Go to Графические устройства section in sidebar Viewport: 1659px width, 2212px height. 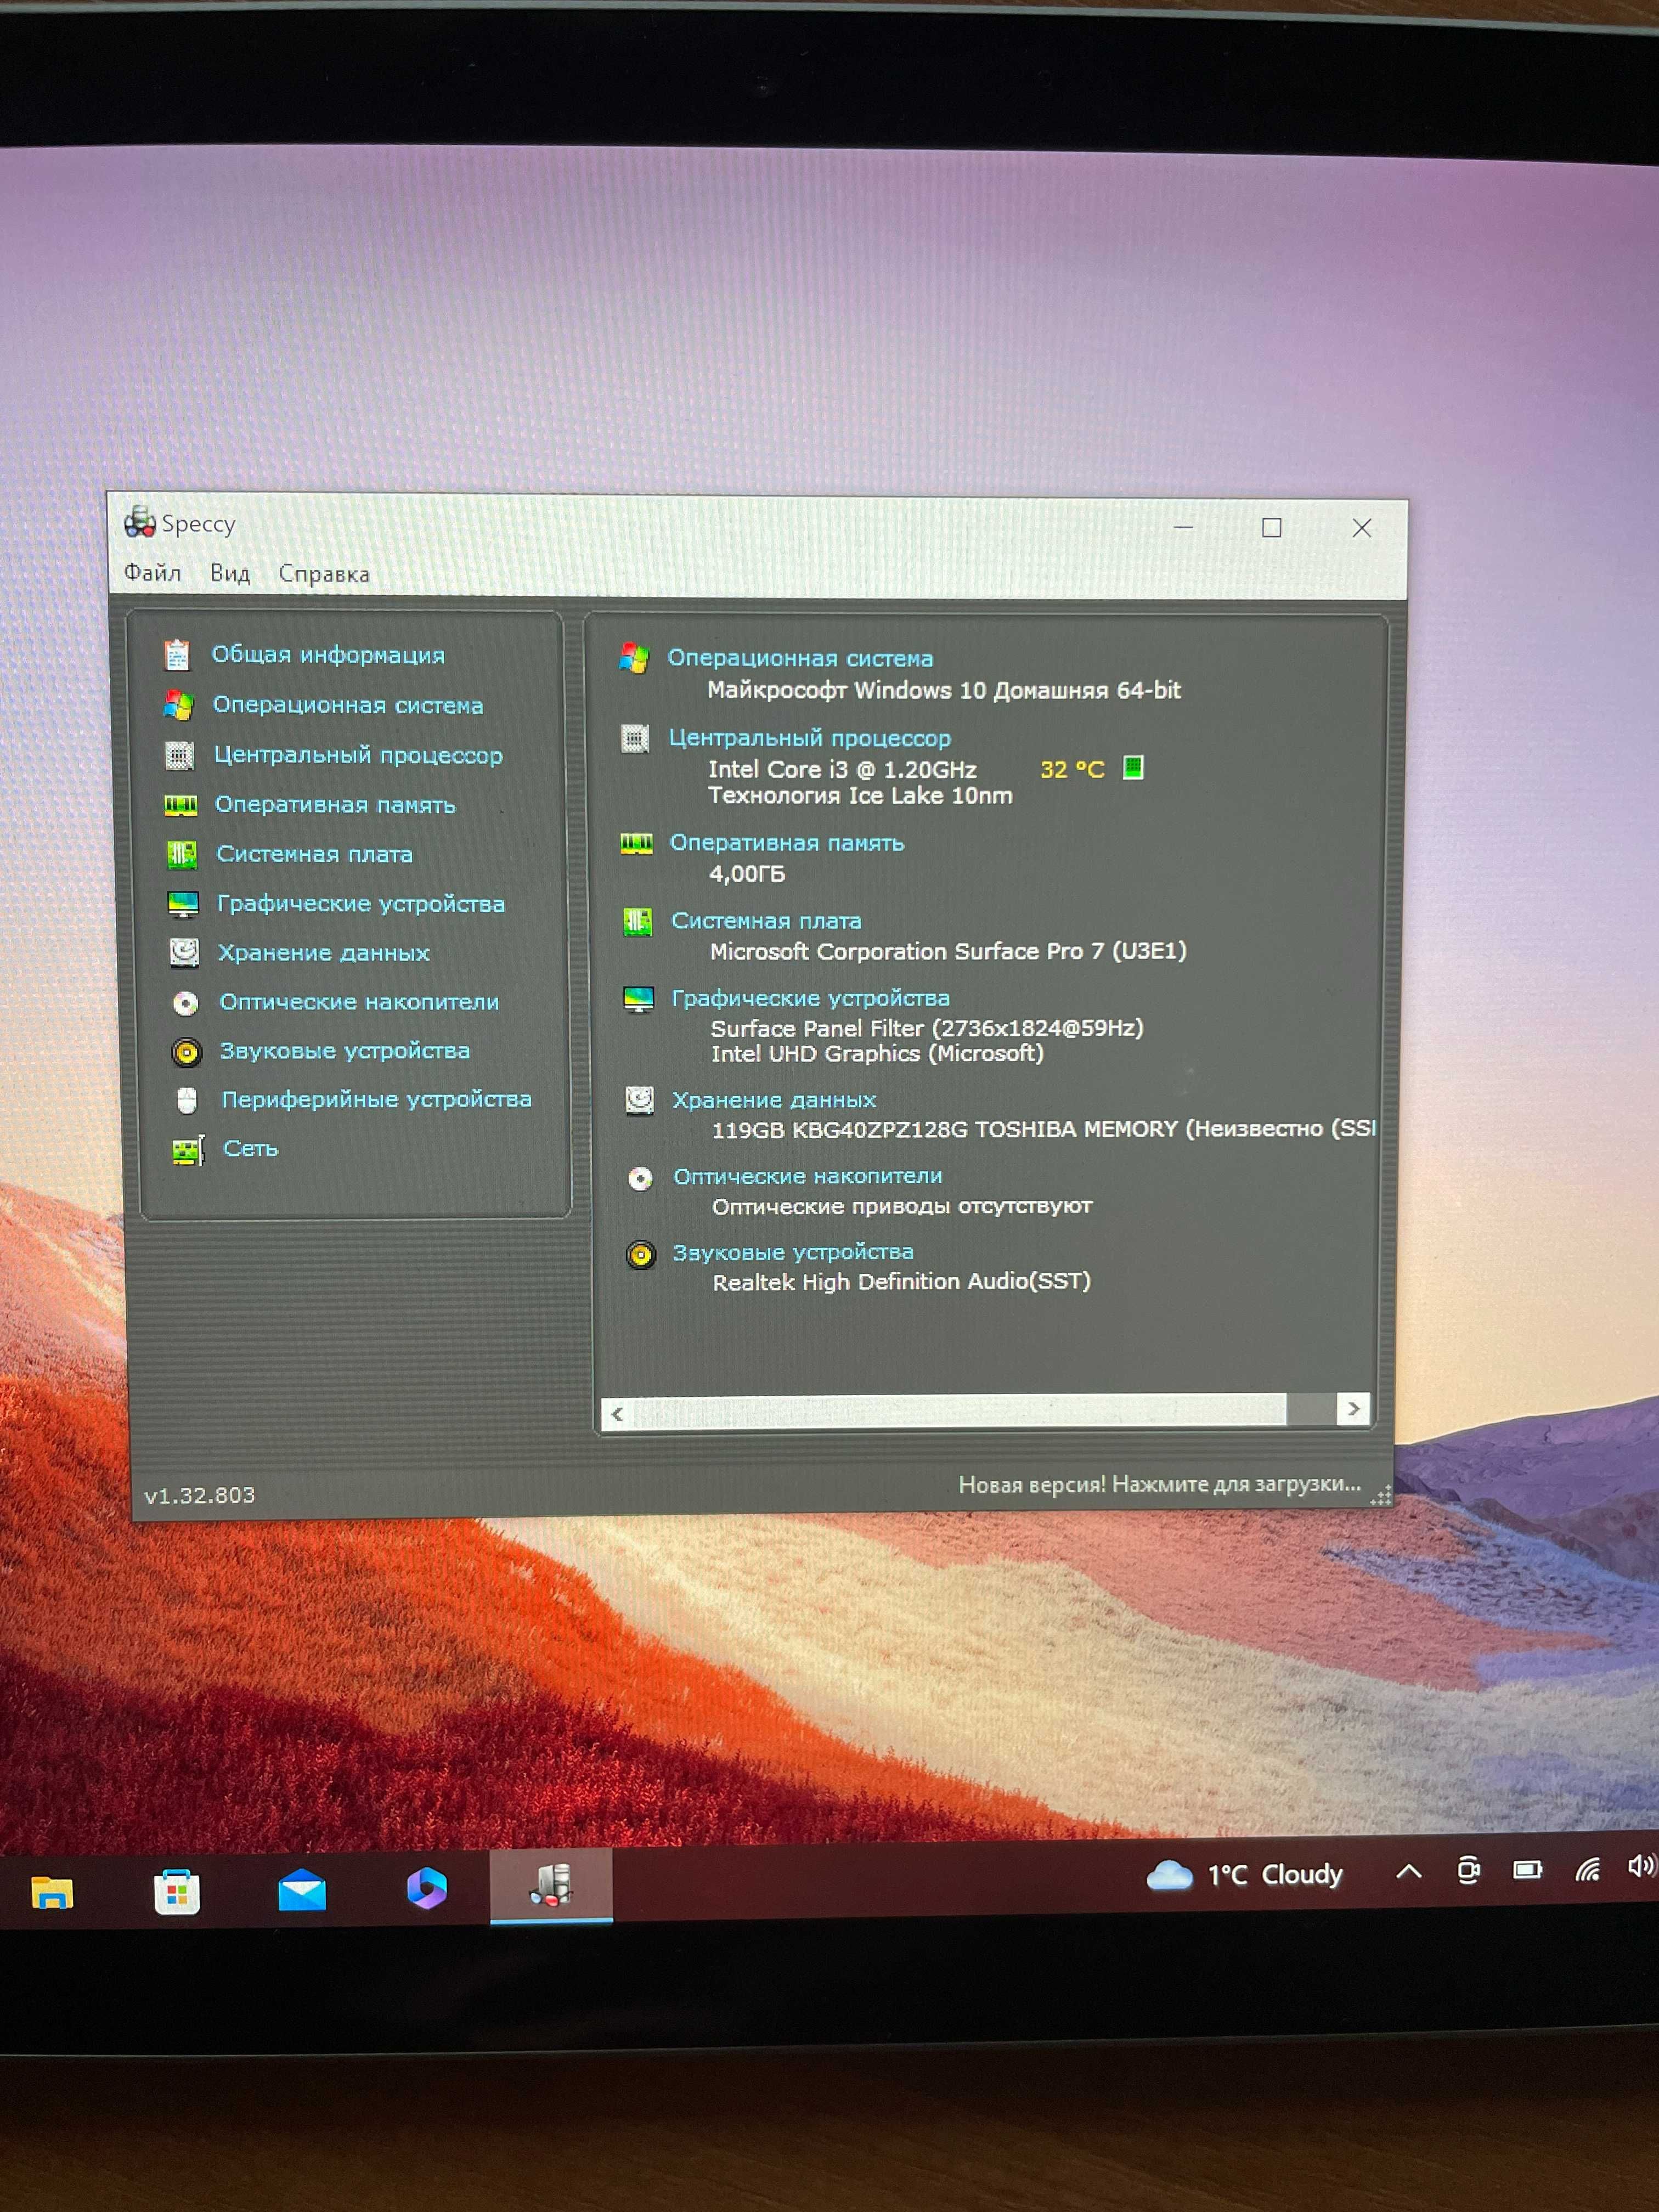pos(361,904)
